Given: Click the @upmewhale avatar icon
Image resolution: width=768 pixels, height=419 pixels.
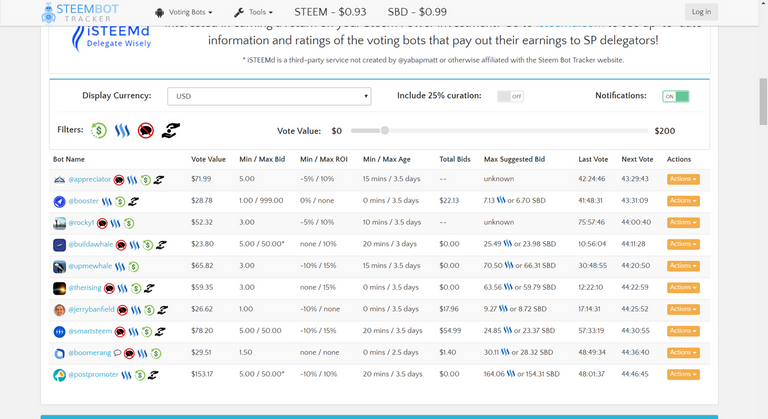Looking at the screenshot, I should pos(59,267).
